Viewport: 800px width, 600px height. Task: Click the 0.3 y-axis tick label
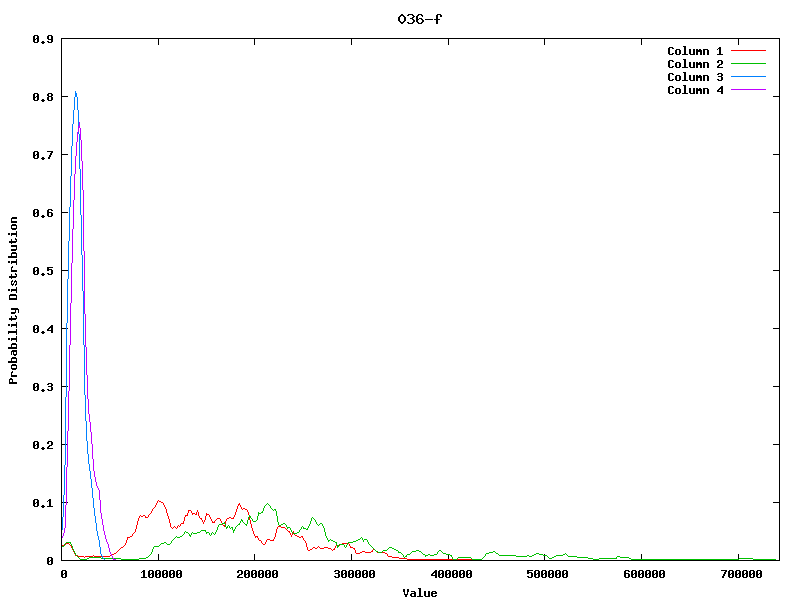click(x=43, y=387)
